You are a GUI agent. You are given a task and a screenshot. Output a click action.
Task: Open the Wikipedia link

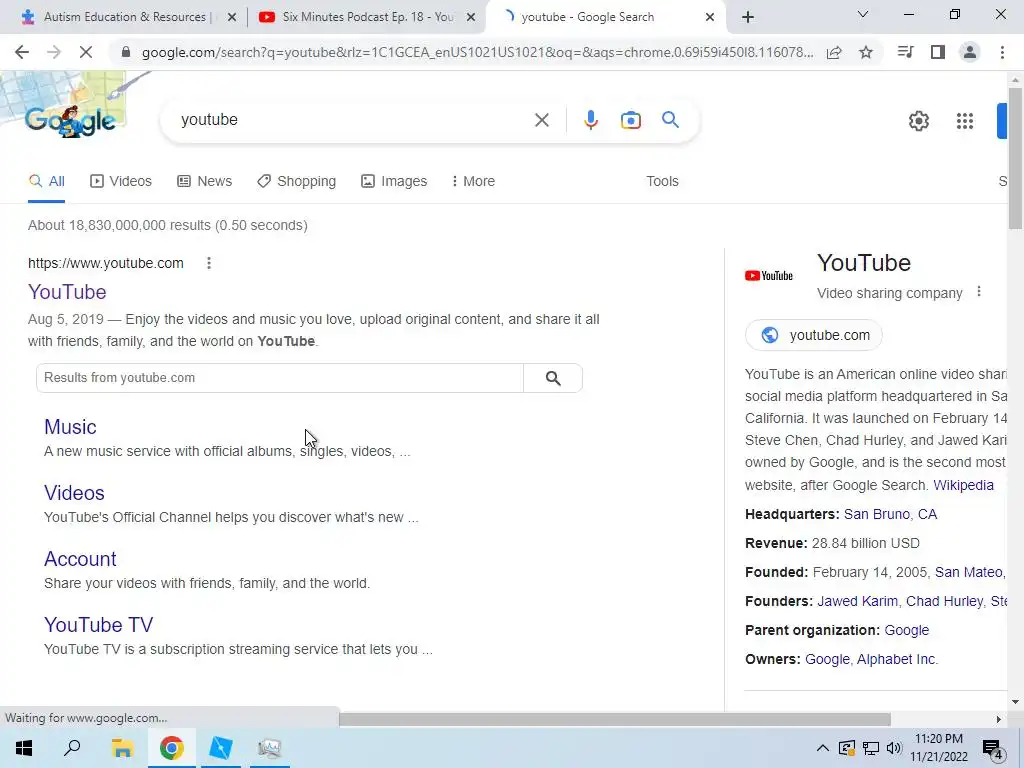(963, 485)
